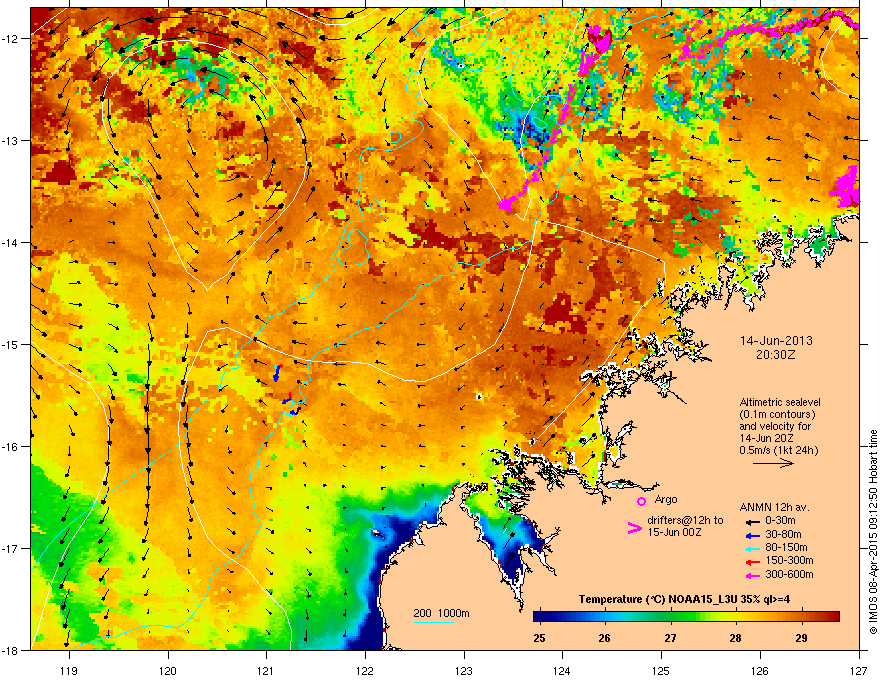Click the '(0.1m contours)' caption line
880x680 pixels.
777,415
